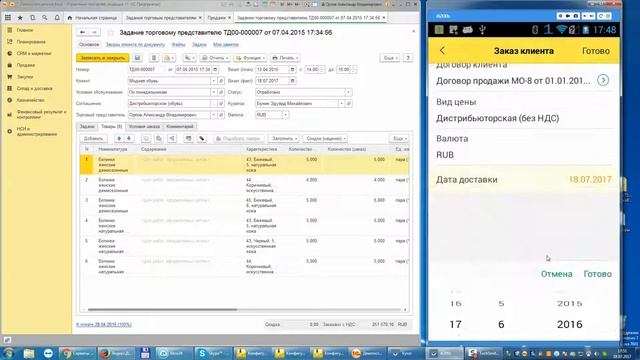
Task: Expand the Валюта RUB dropdown arrow
Action: 285,115
